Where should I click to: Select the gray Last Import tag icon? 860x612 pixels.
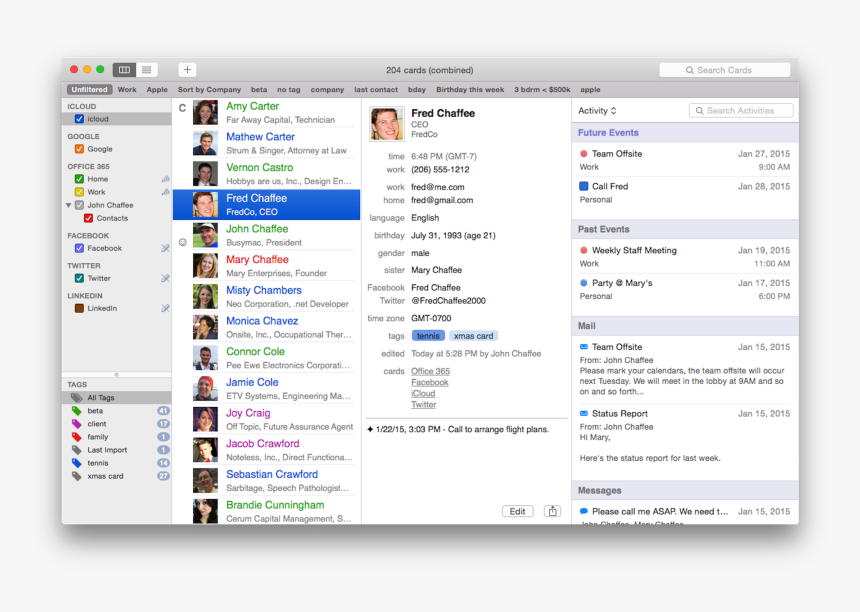(77, 450)
